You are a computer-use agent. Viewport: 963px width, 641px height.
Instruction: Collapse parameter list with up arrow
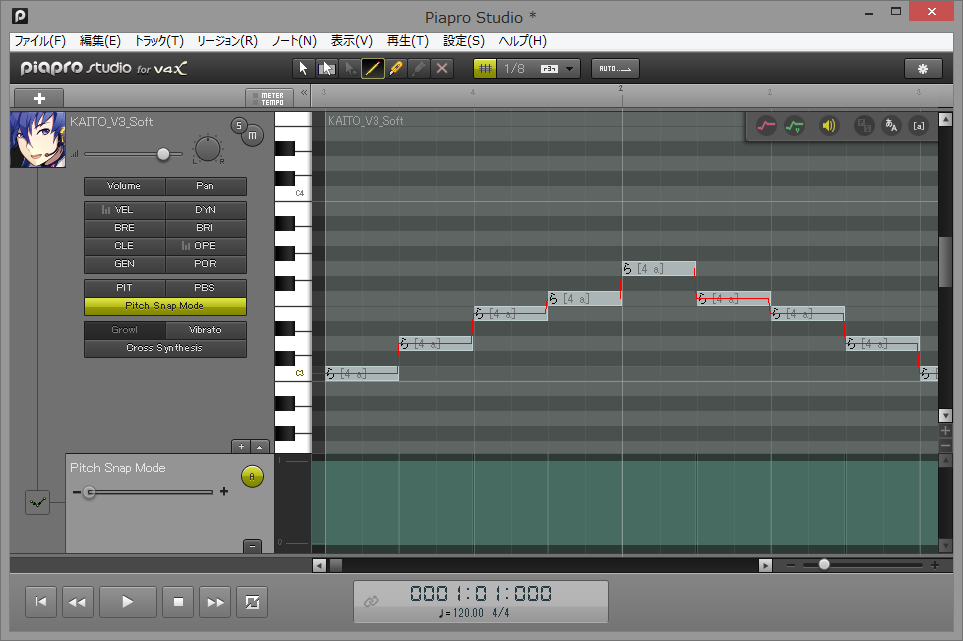point(260,447)
